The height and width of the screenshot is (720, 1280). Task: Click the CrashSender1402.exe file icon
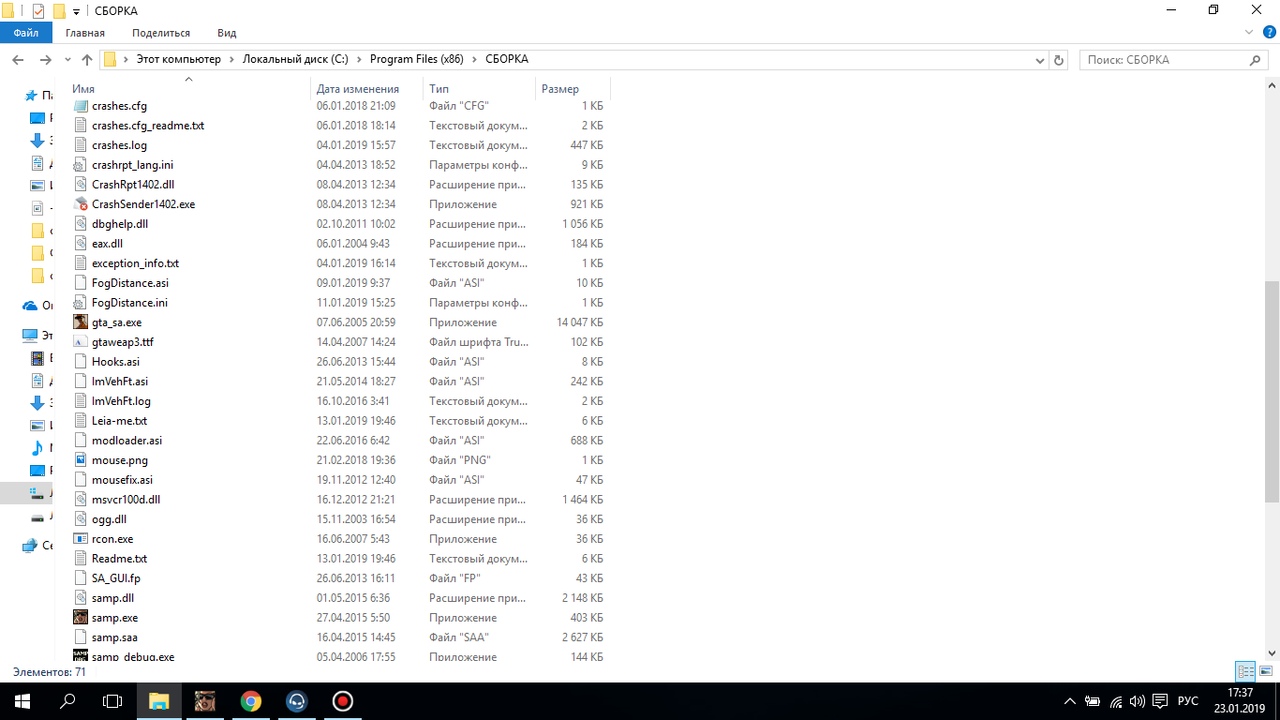[81, 204]
